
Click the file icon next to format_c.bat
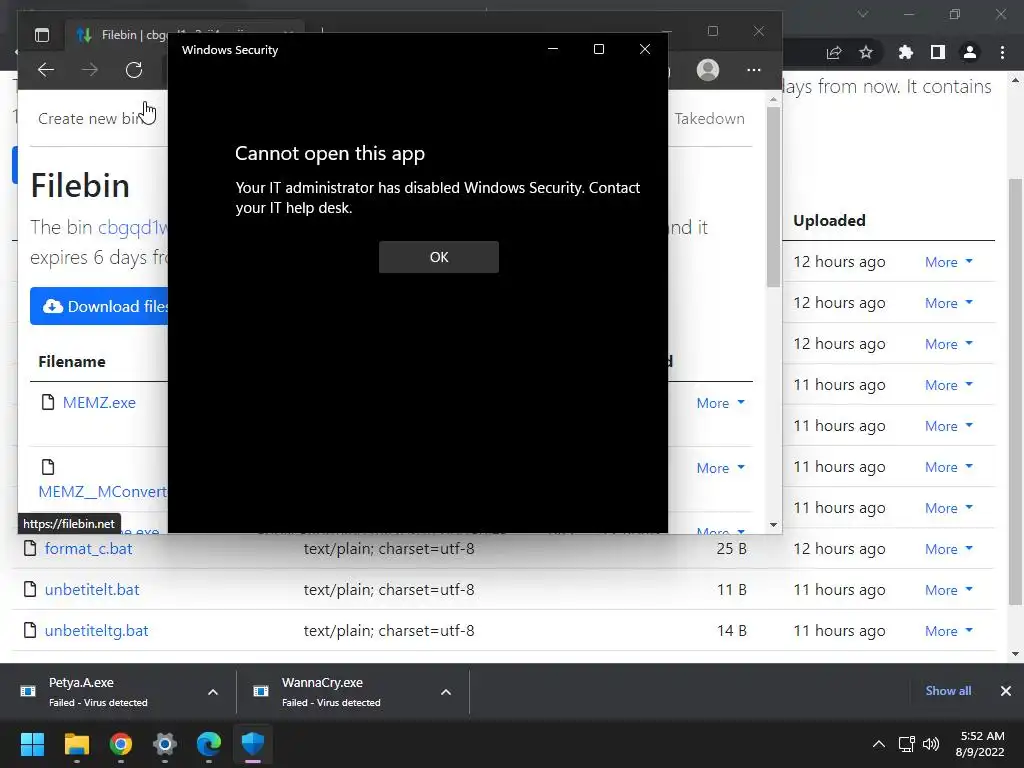pyautogui.click(x=30, y=548)
